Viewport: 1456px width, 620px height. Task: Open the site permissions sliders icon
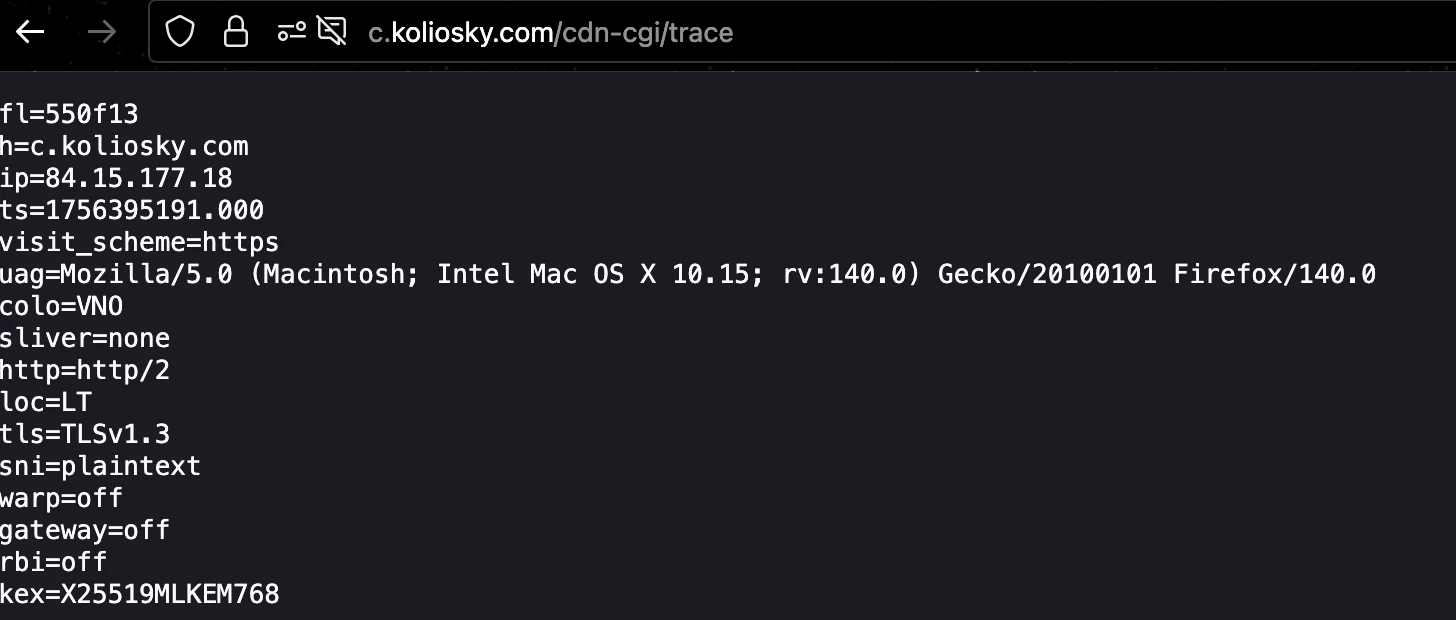[x=291, y=32]
